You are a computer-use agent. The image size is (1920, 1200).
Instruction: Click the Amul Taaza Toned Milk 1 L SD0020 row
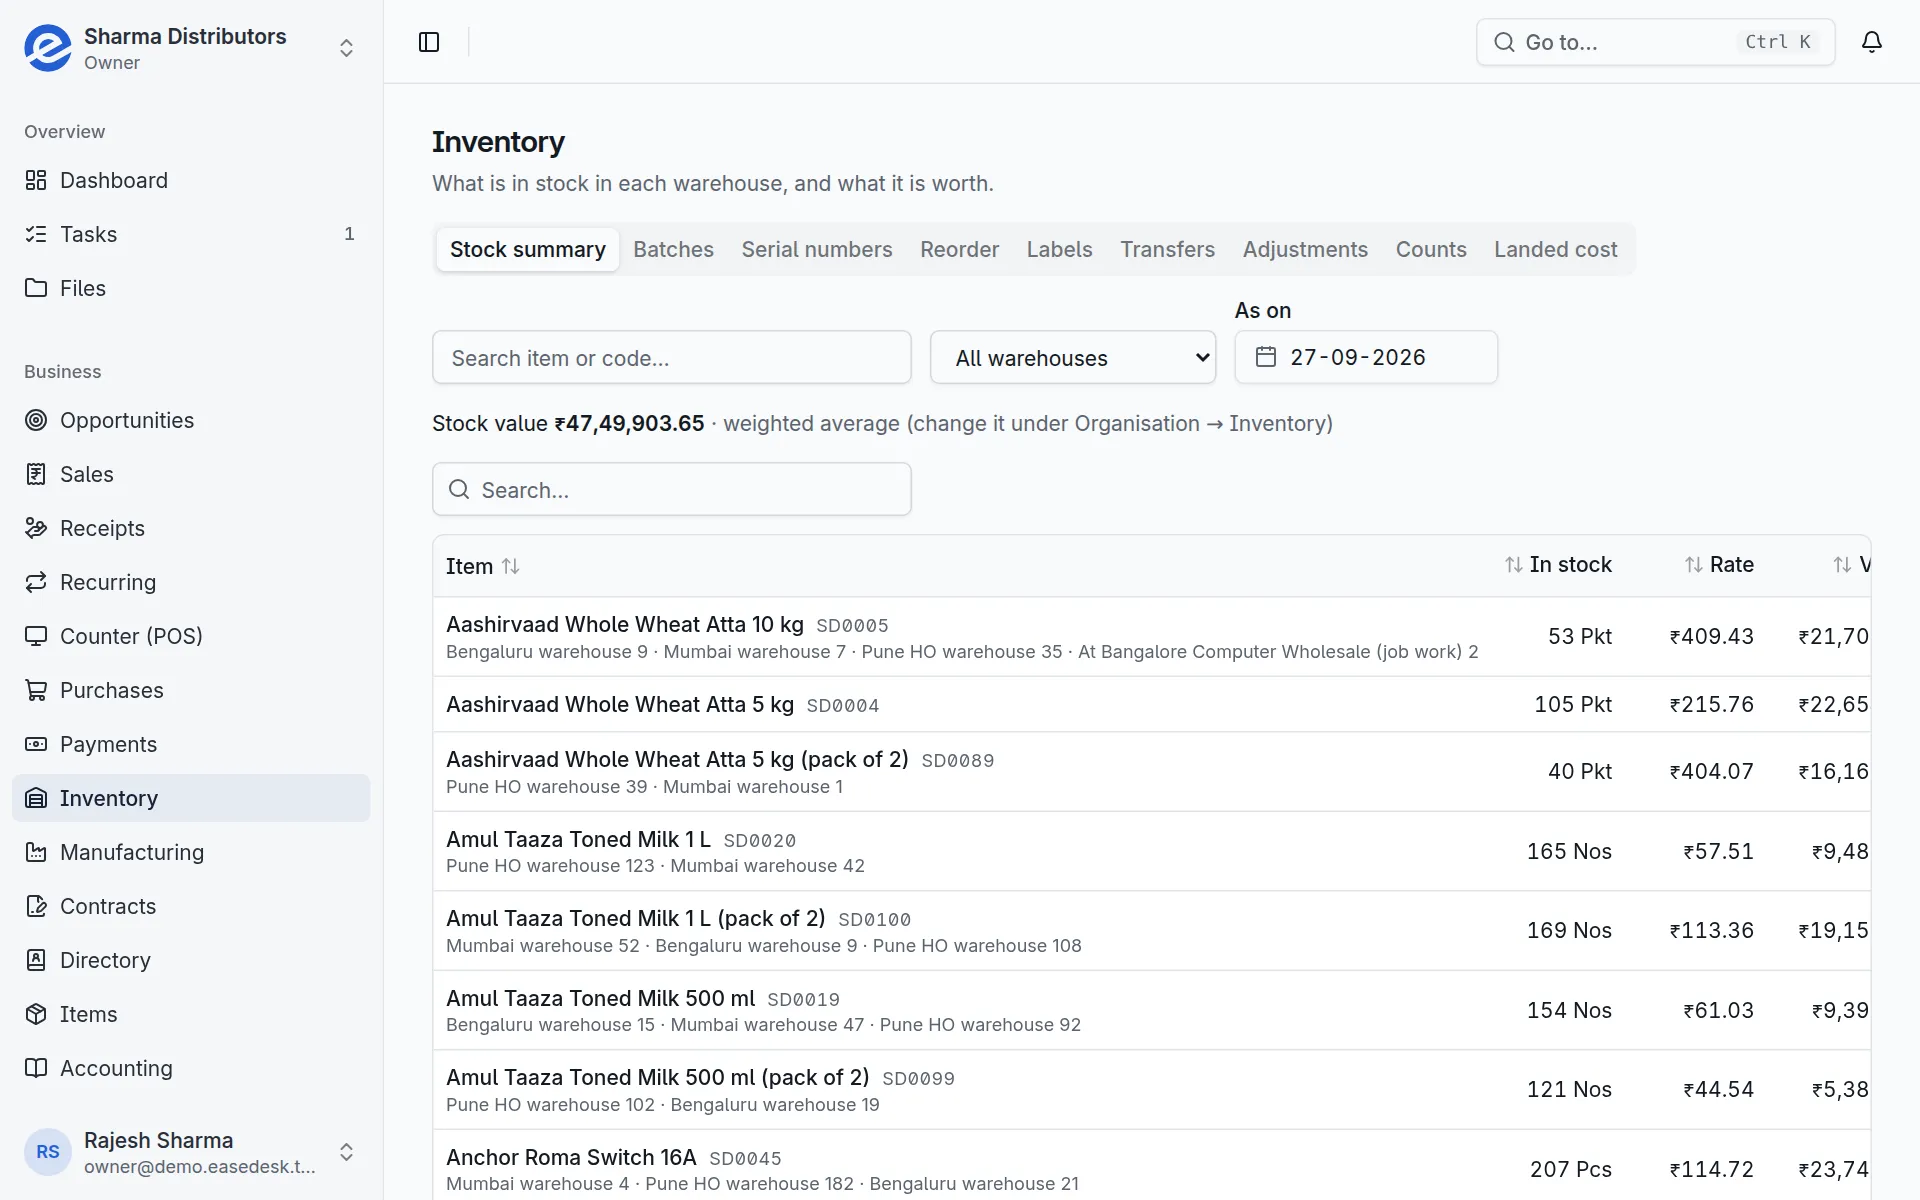1151,851
